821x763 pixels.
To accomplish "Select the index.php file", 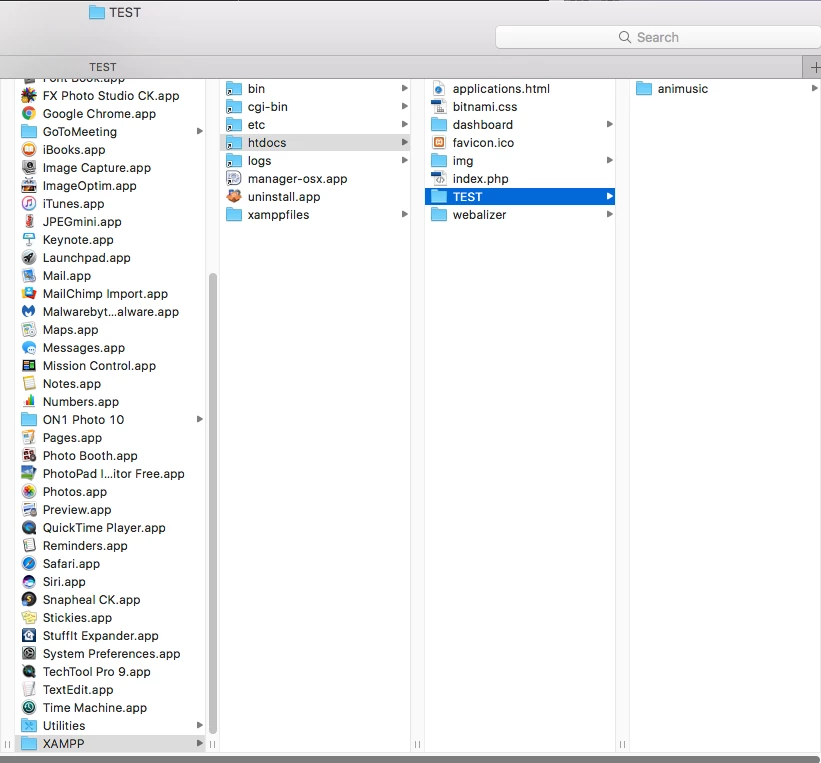I will (x=520, y=179).
